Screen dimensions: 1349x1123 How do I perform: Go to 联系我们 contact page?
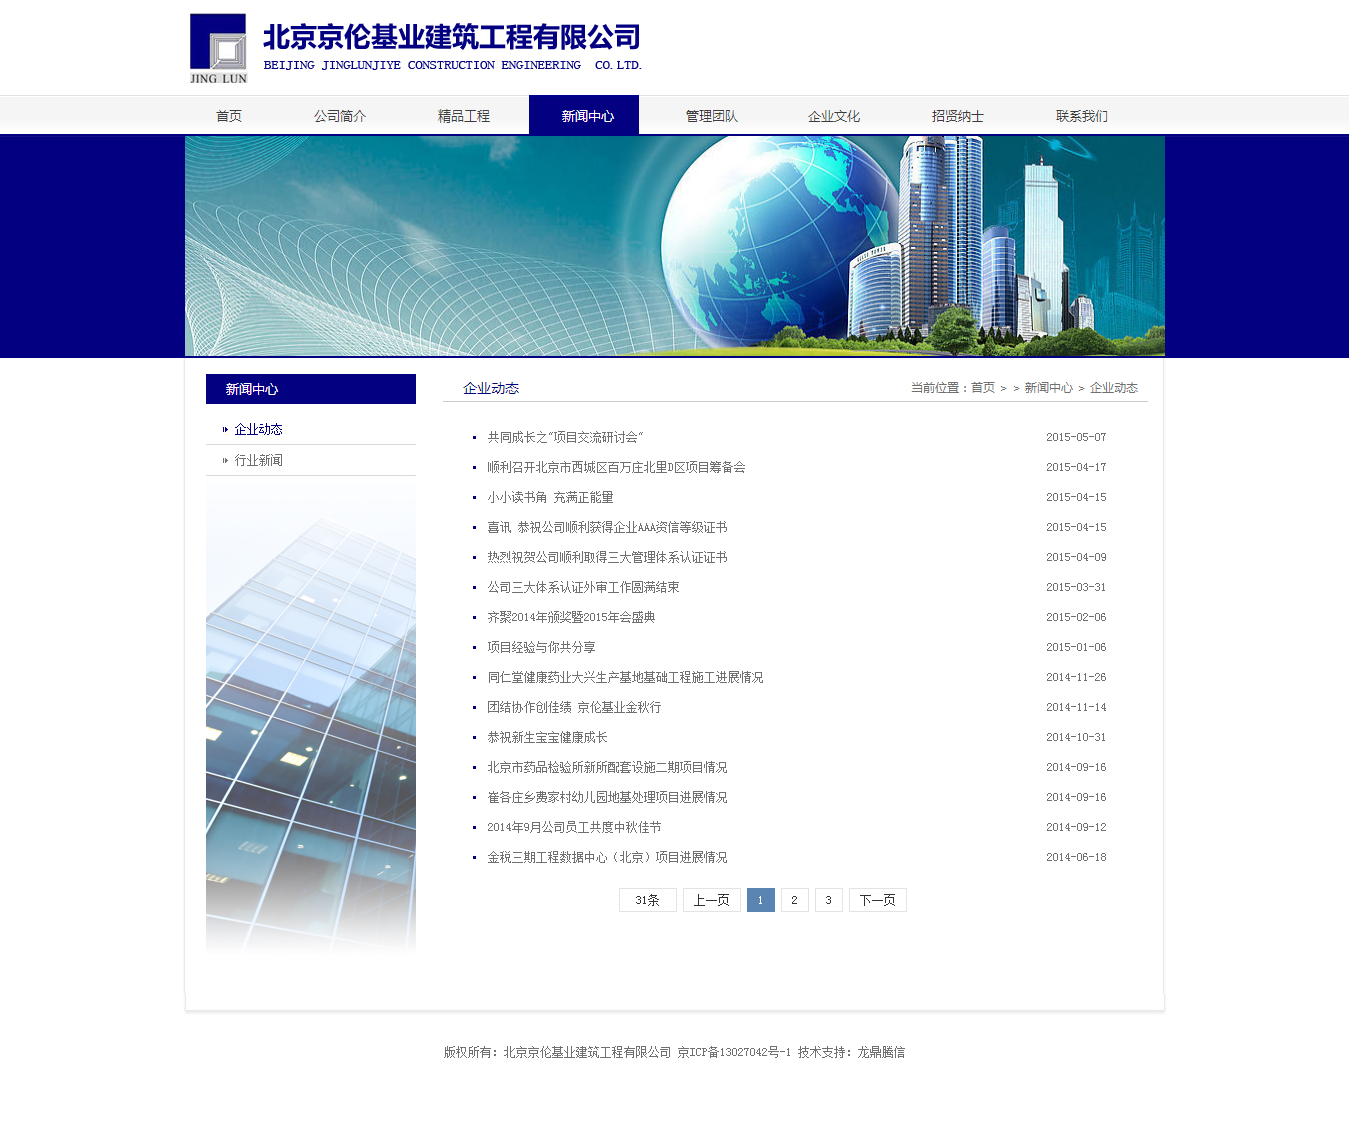pyautogui.click(x=1080, y=115)
